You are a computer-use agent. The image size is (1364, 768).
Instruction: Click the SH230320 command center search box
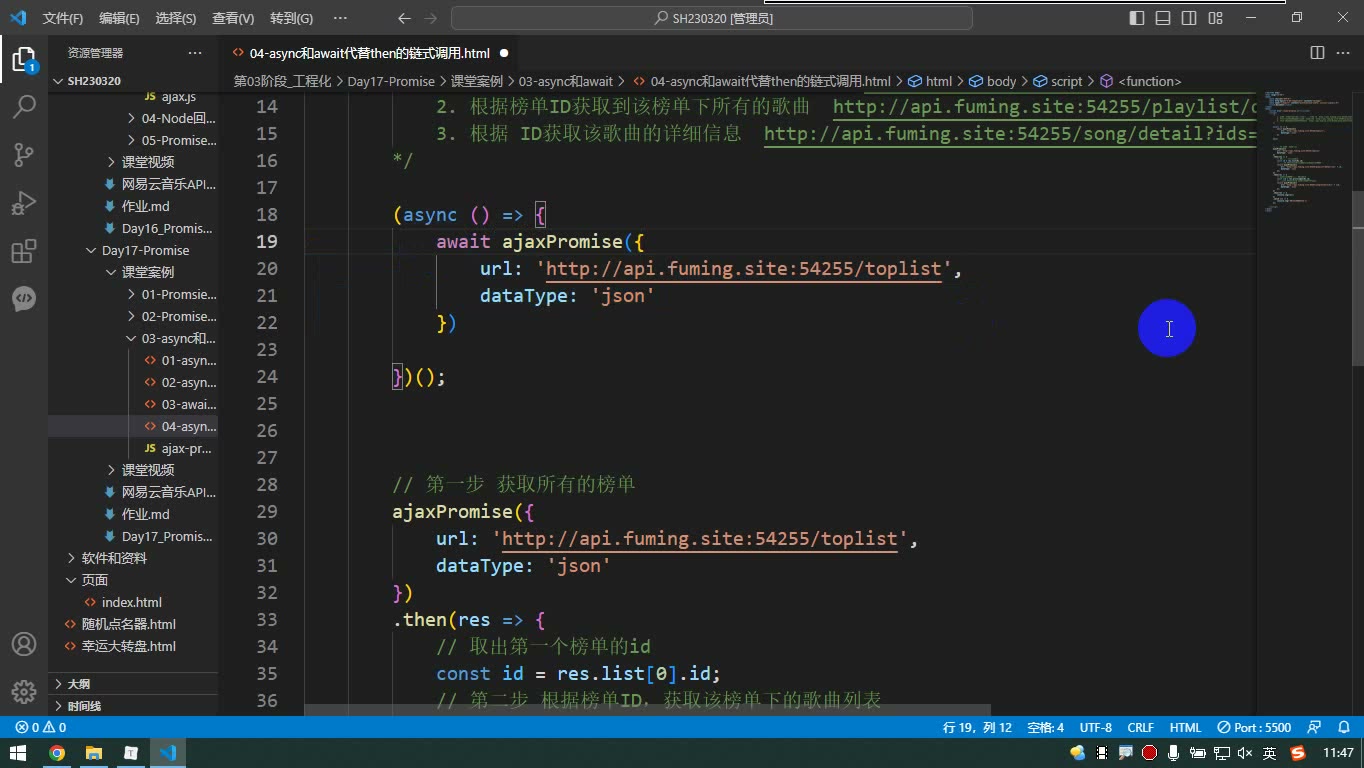coord(712,18)
